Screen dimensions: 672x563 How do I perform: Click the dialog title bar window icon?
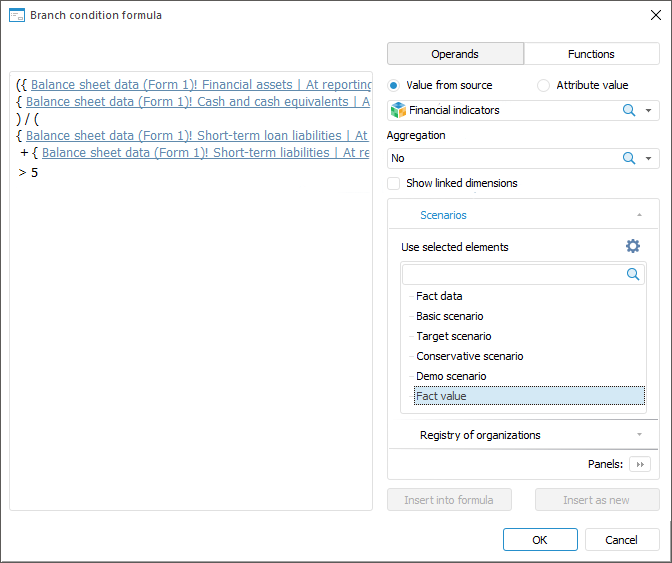(x=16, y=15)
